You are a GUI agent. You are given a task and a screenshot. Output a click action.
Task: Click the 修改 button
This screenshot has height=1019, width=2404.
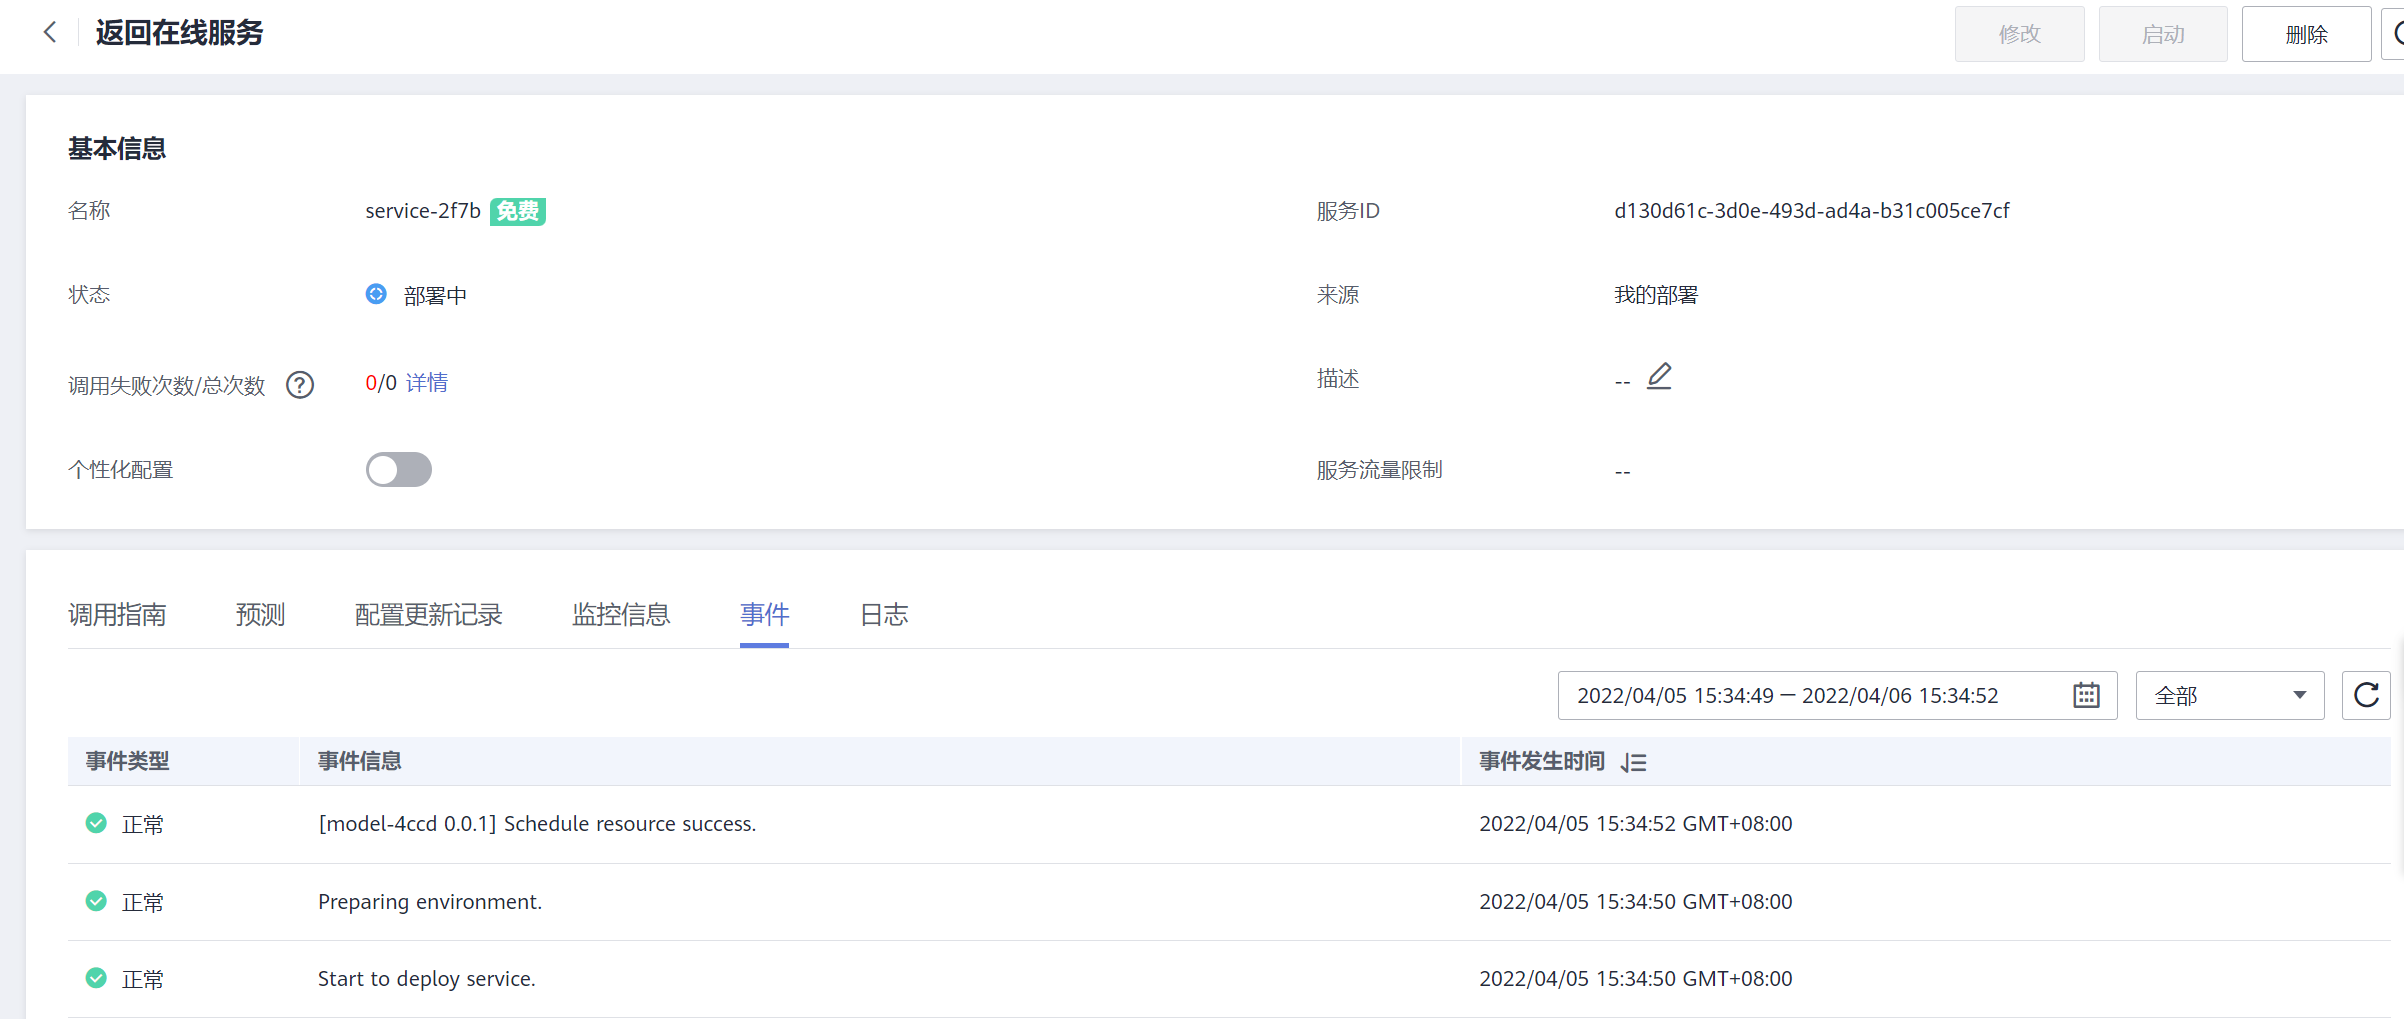[x=2019, y=34]
